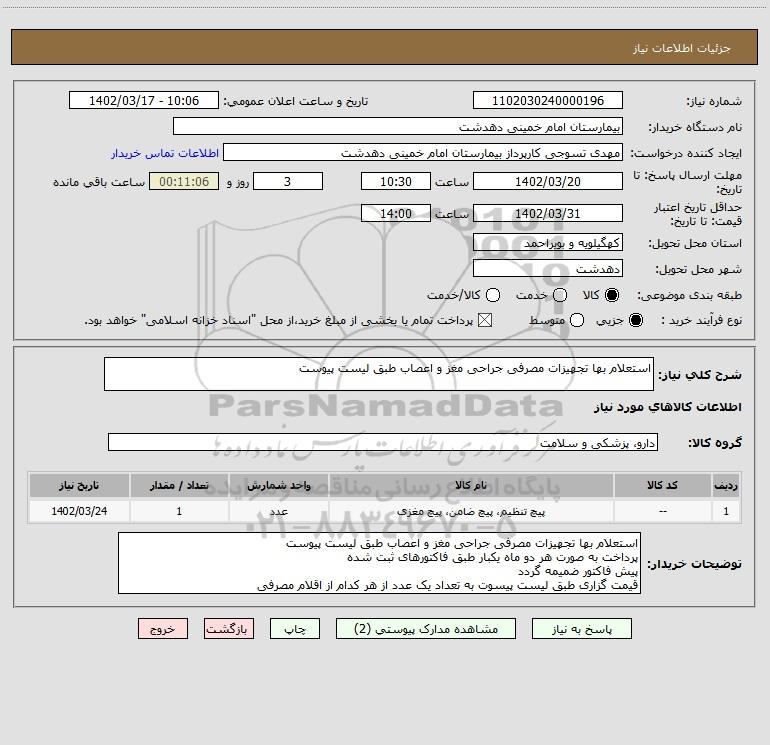The image size is (770, 745).
Task: Click the واحد شمارش column header
Action: click(278, 485)
